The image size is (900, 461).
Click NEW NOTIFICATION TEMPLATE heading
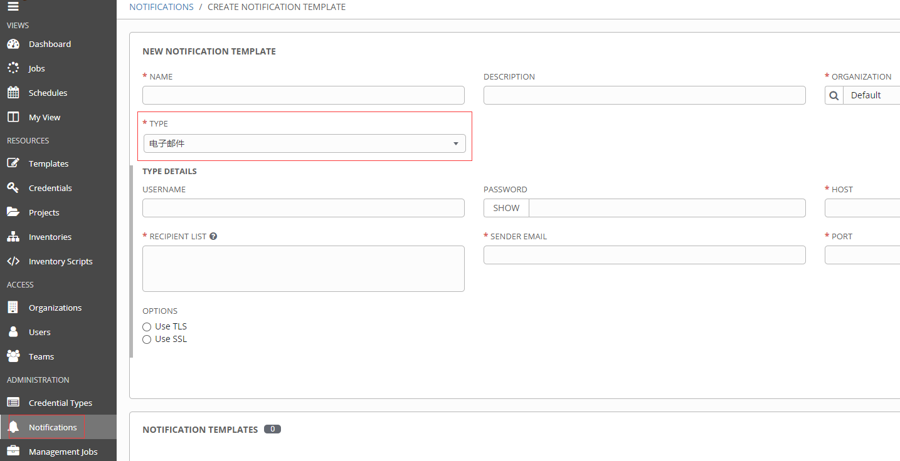(x=209, y=51)
